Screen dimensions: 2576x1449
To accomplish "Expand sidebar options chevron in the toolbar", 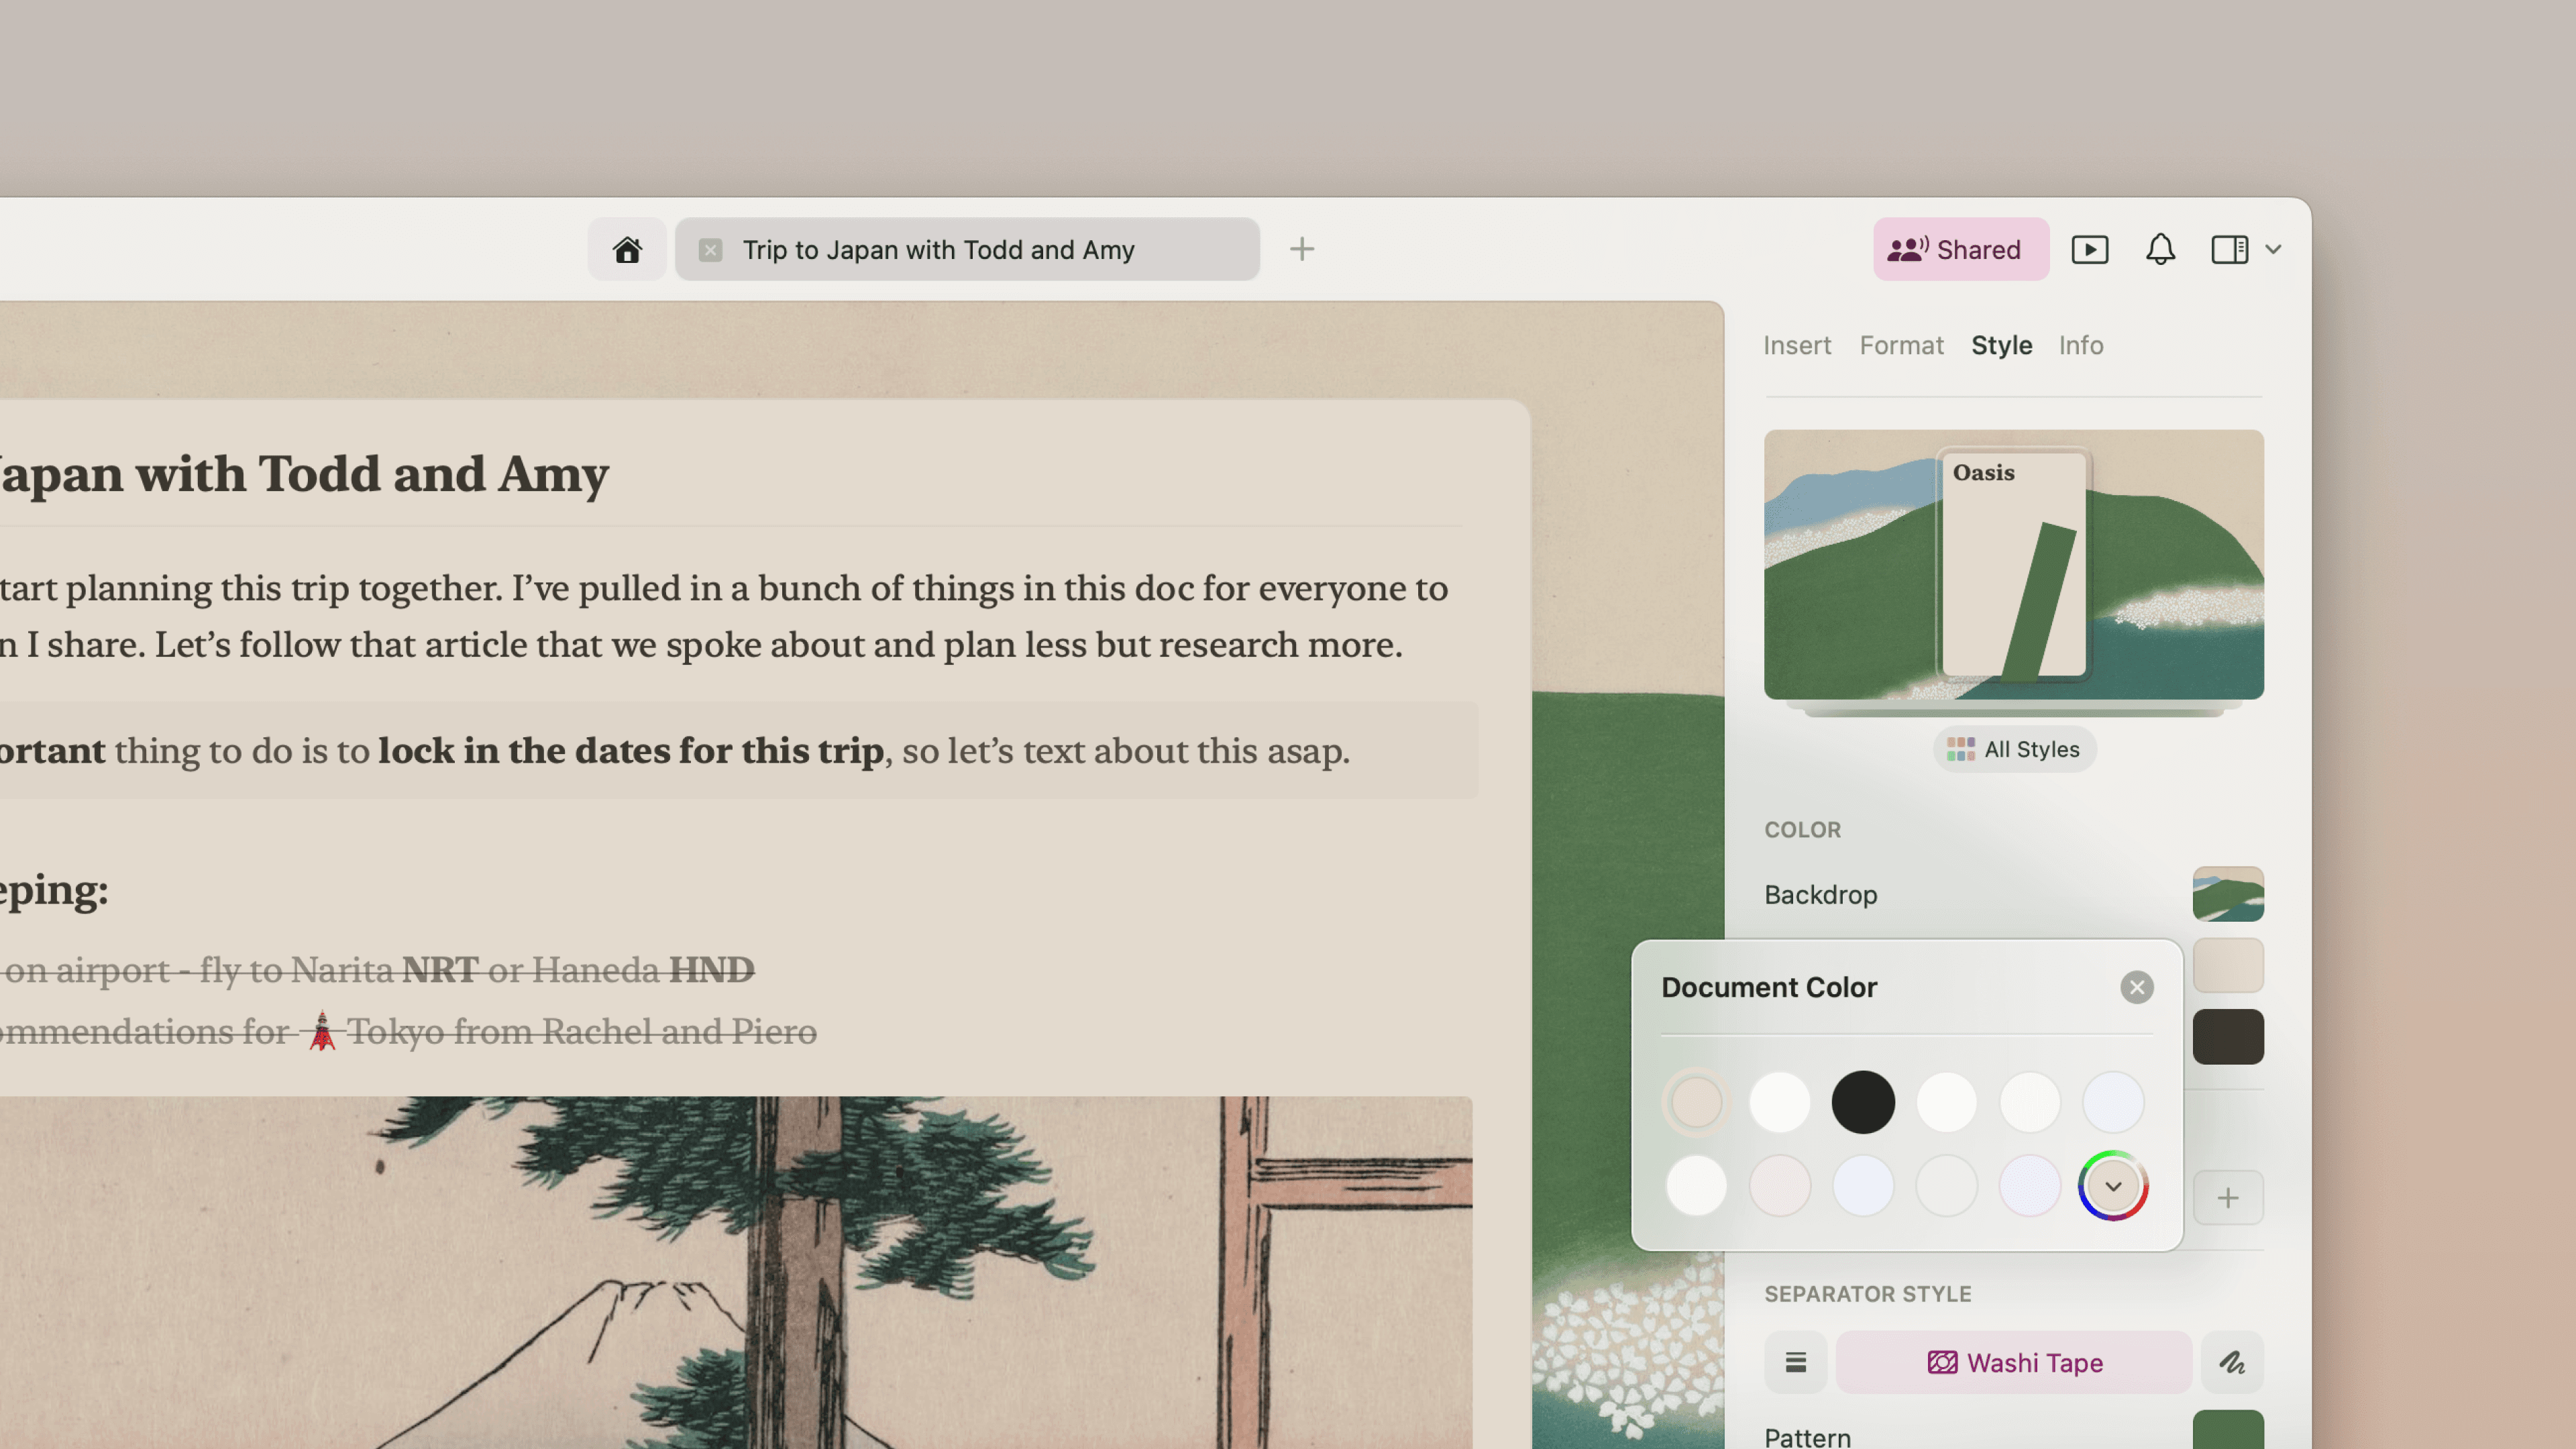I will click(2273, 249).
